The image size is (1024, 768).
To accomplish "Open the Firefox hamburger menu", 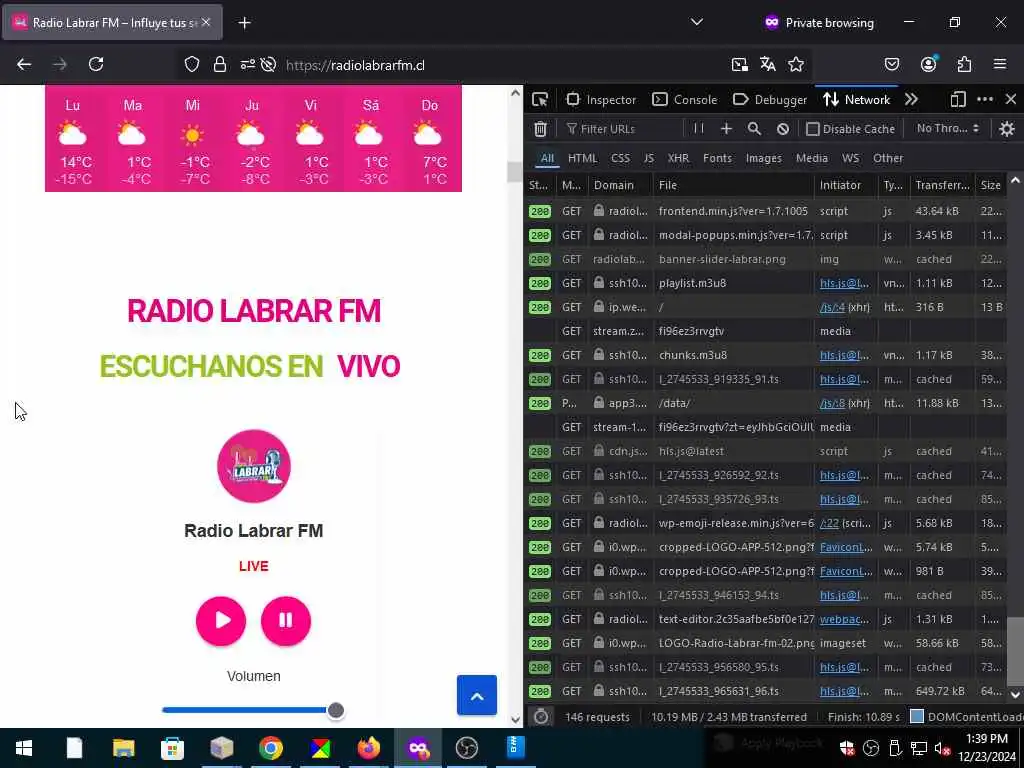I will (999, 64).
